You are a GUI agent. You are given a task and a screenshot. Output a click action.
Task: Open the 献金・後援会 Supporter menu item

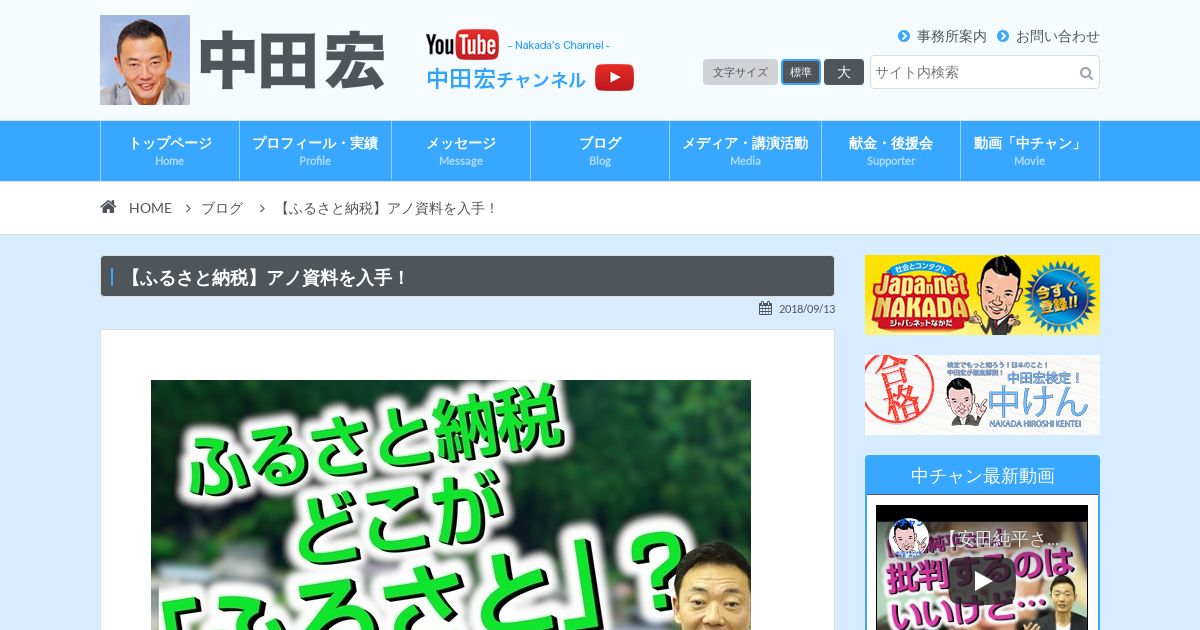(x=891, y=151)
